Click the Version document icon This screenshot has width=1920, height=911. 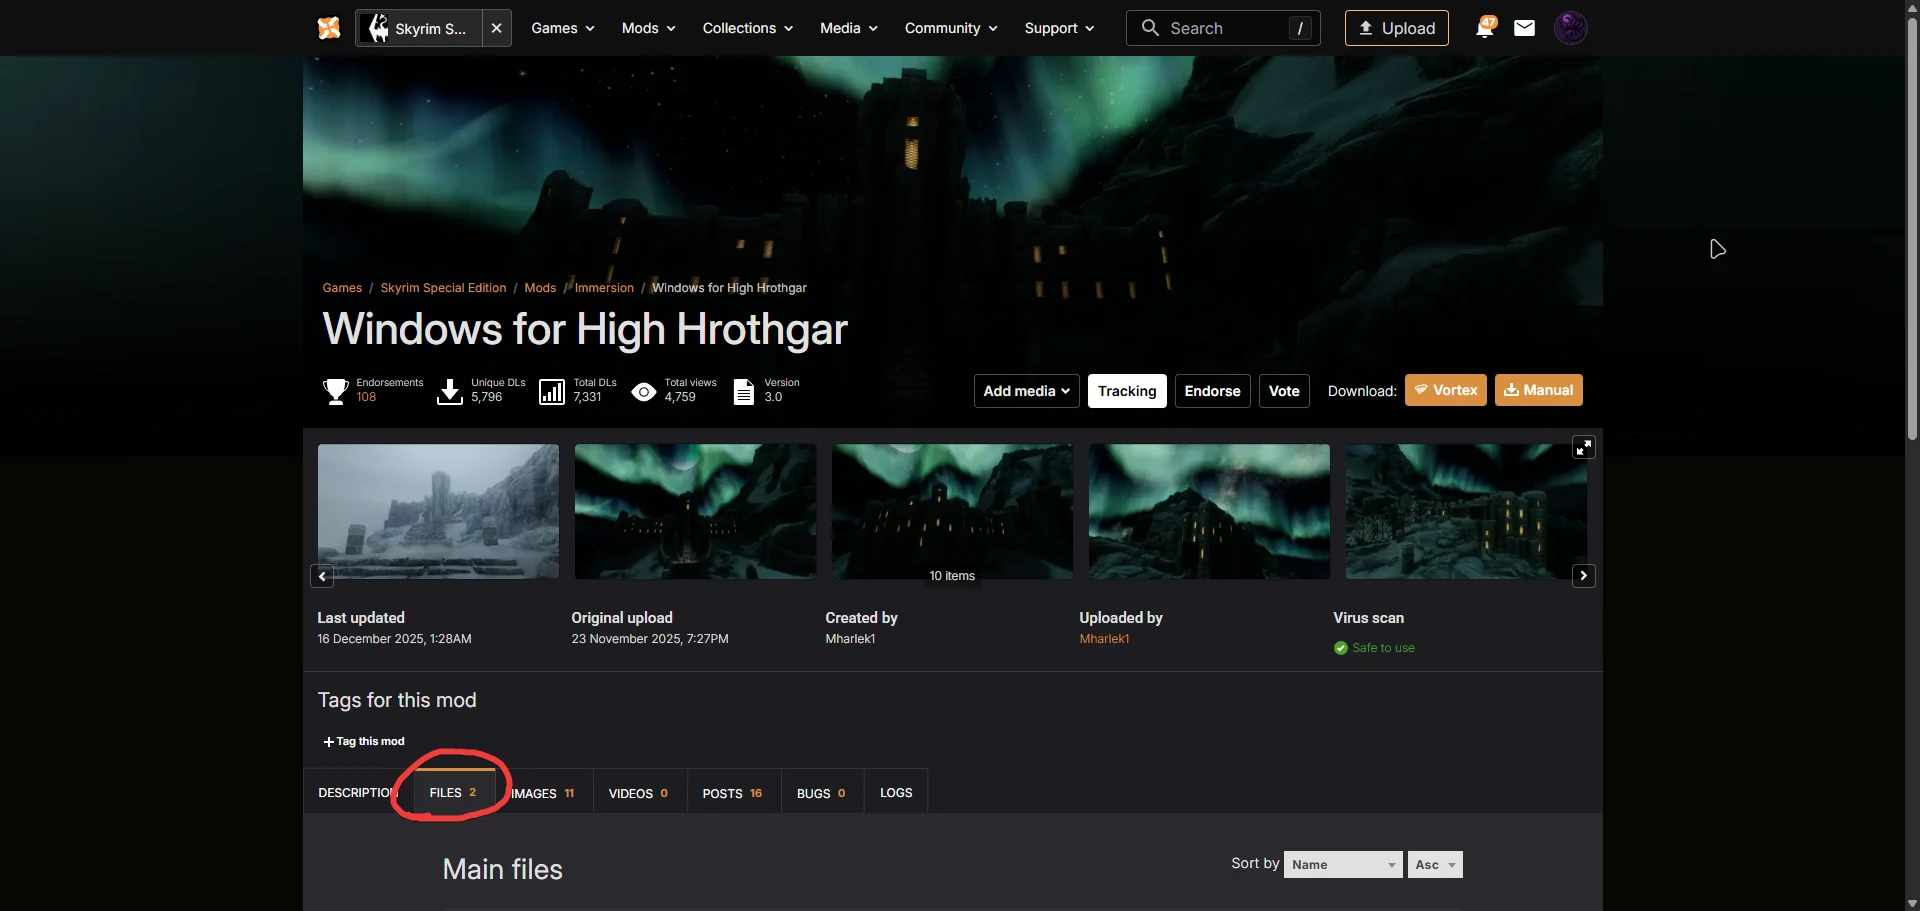(744, 391)
